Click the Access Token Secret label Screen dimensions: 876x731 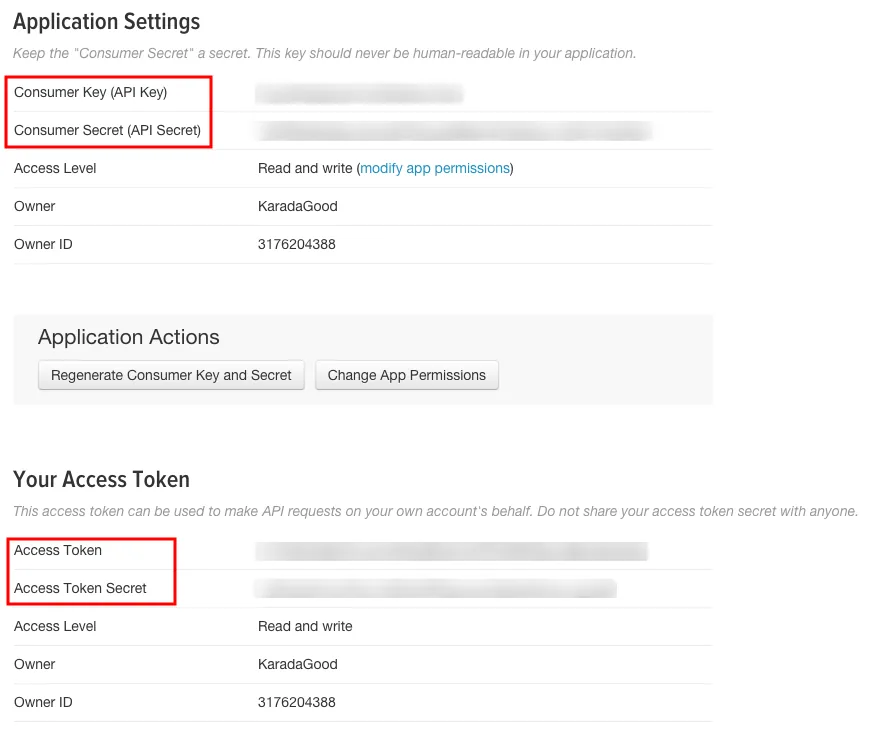(x=80, y=588)
